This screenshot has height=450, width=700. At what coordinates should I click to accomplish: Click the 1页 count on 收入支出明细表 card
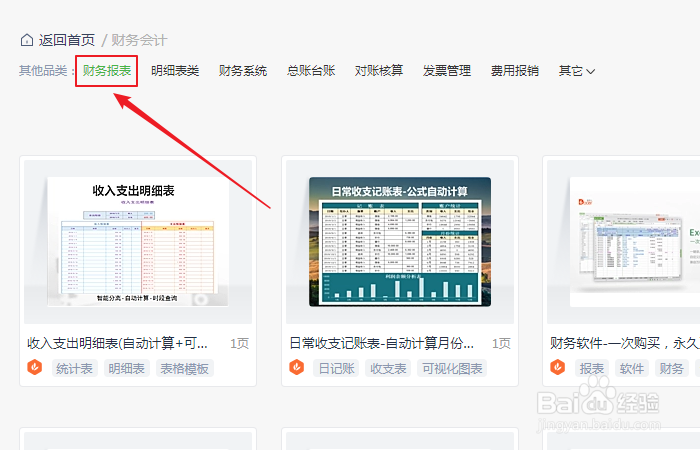click(x=240, y=343)
